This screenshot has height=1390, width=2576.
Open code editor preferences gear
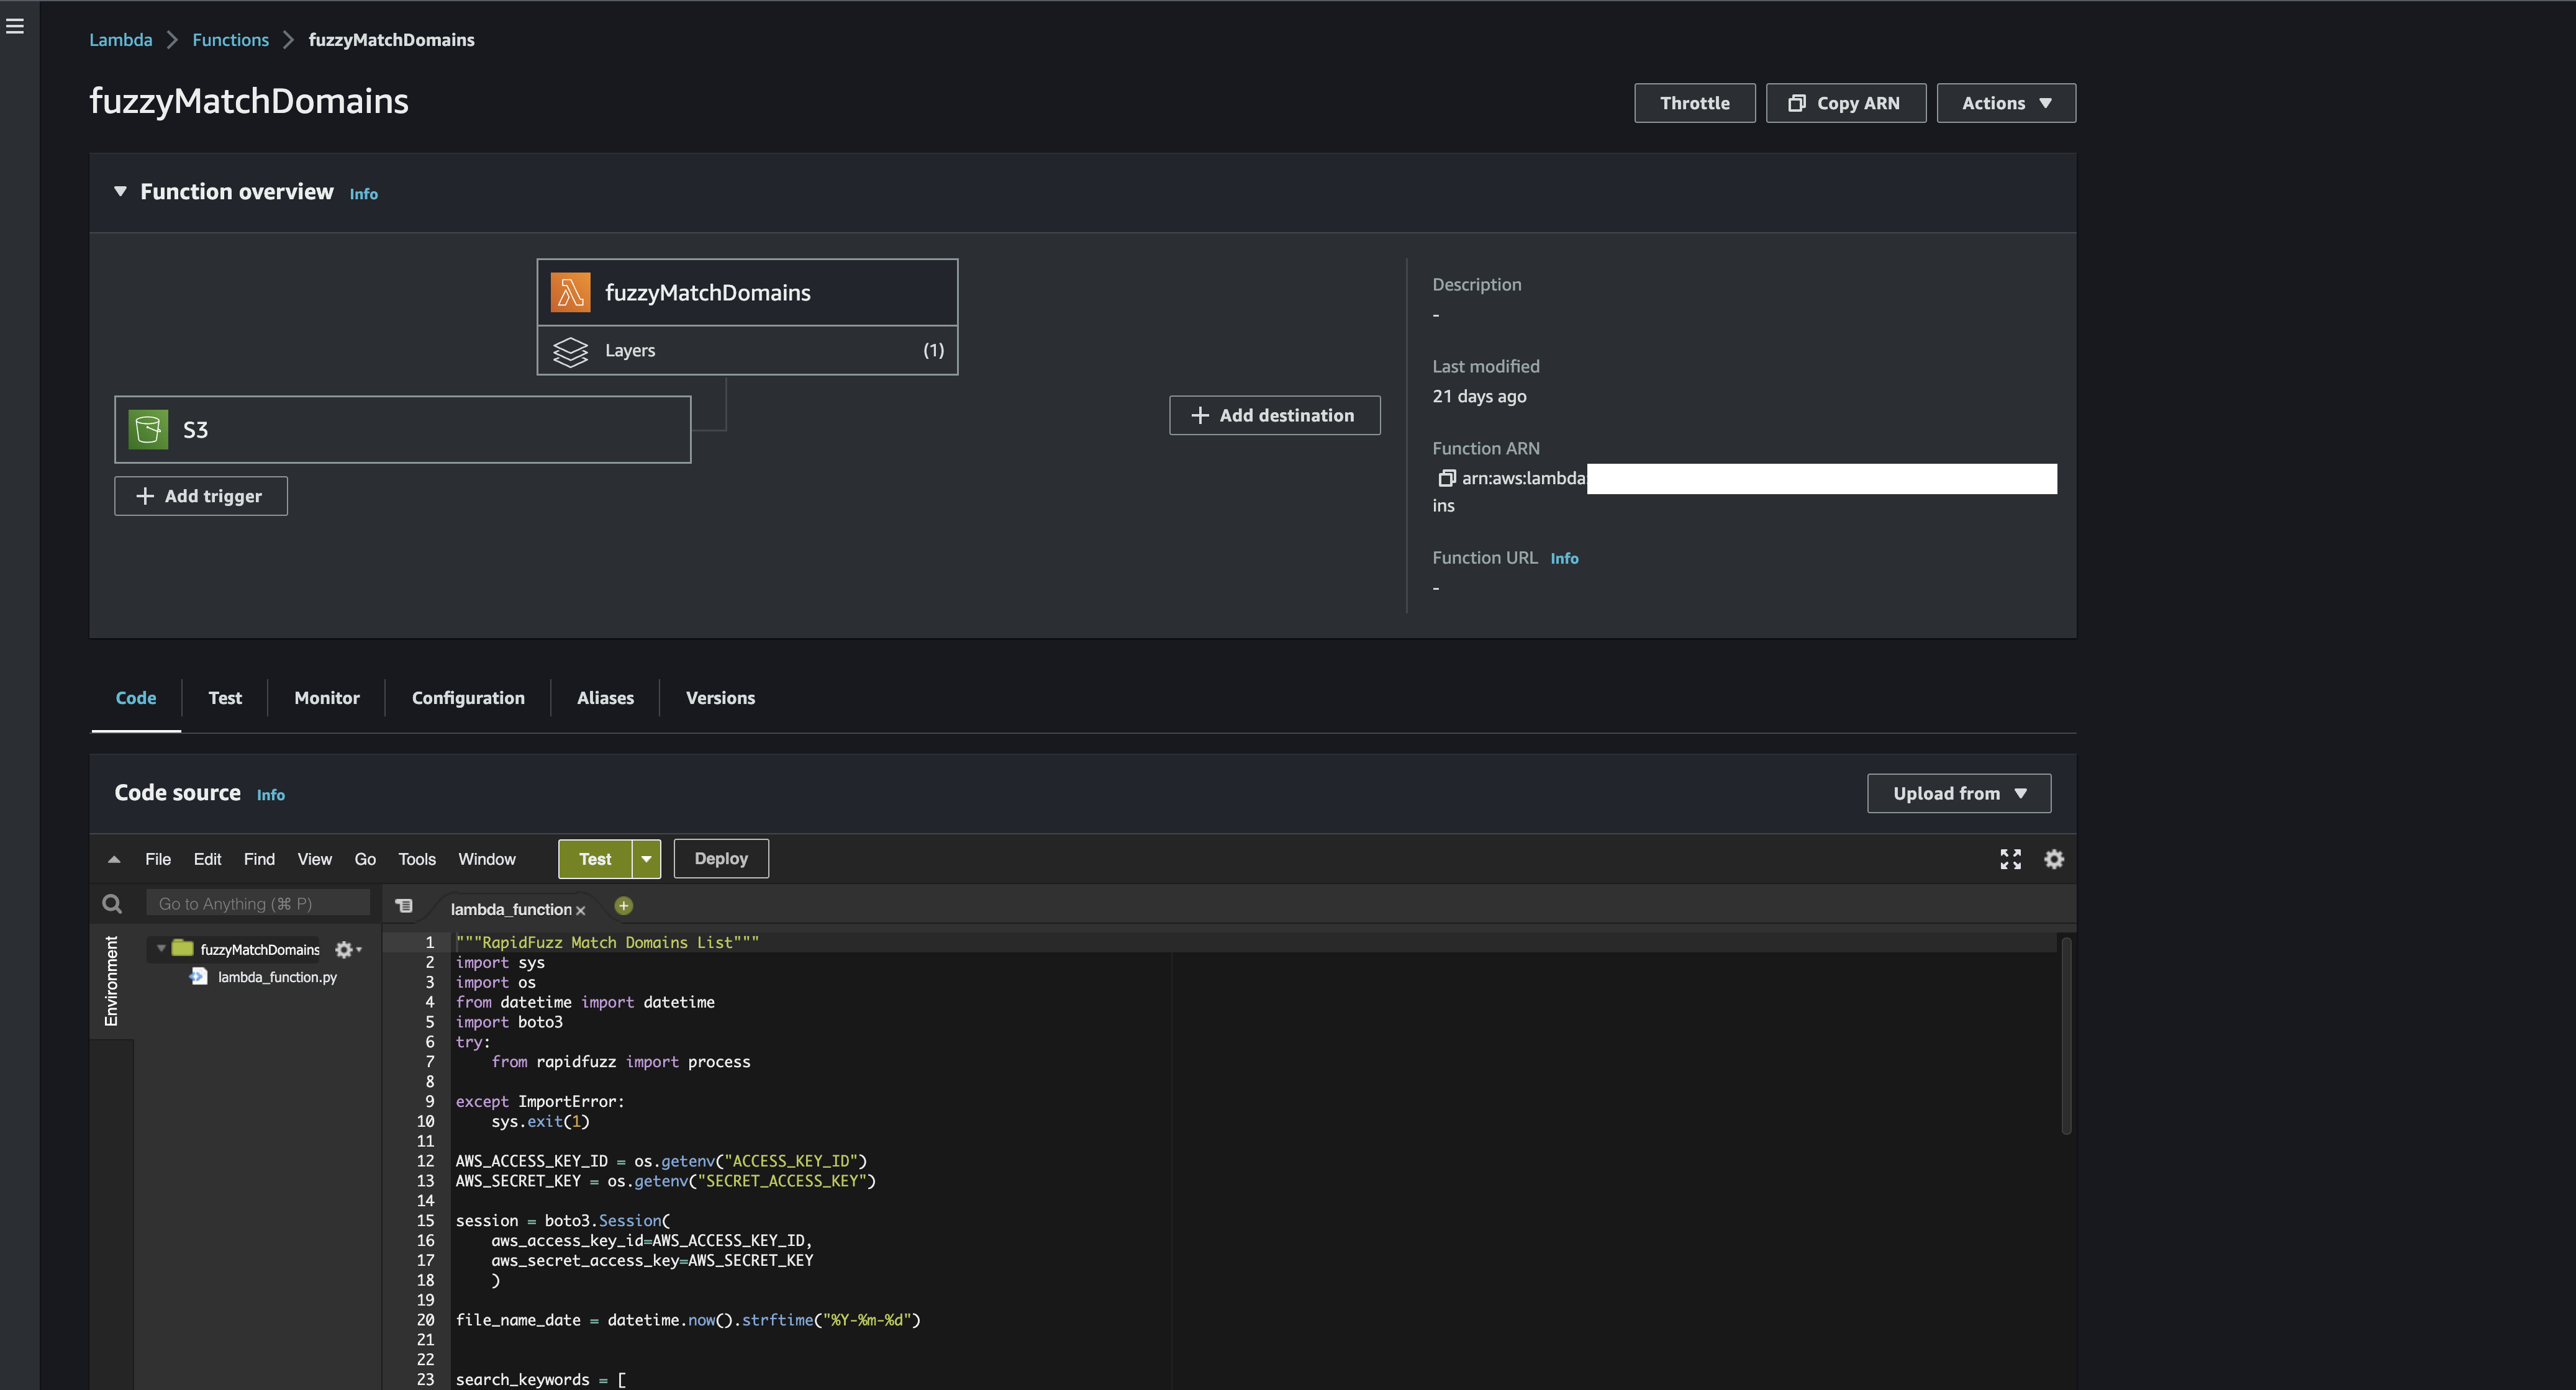pos(2054,859)
